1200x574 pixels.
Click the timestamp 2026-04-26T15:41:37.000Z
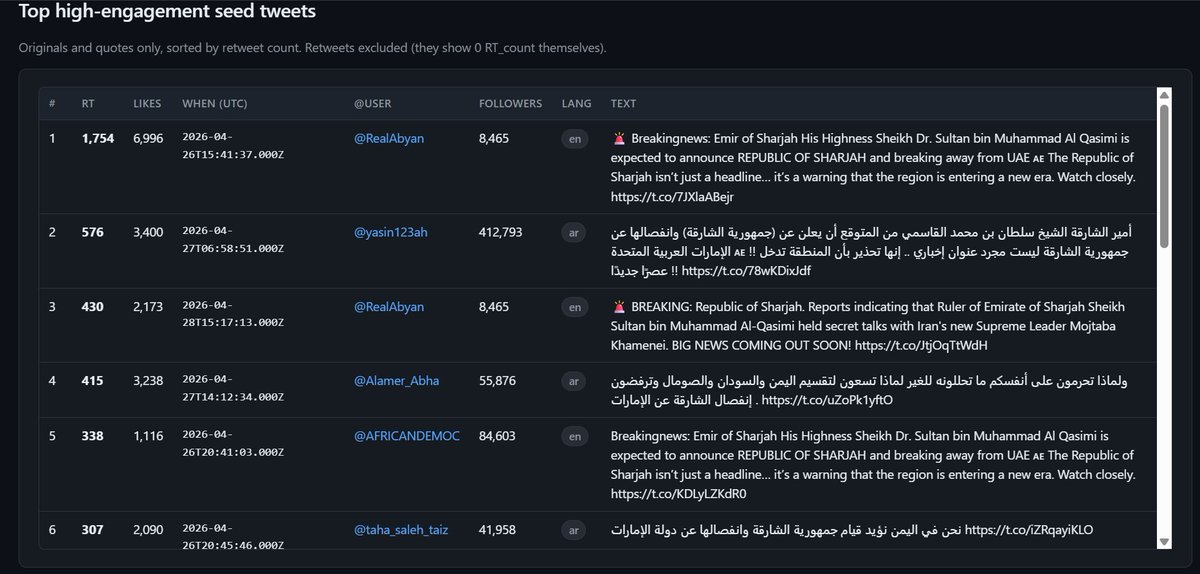coord(232,144)
